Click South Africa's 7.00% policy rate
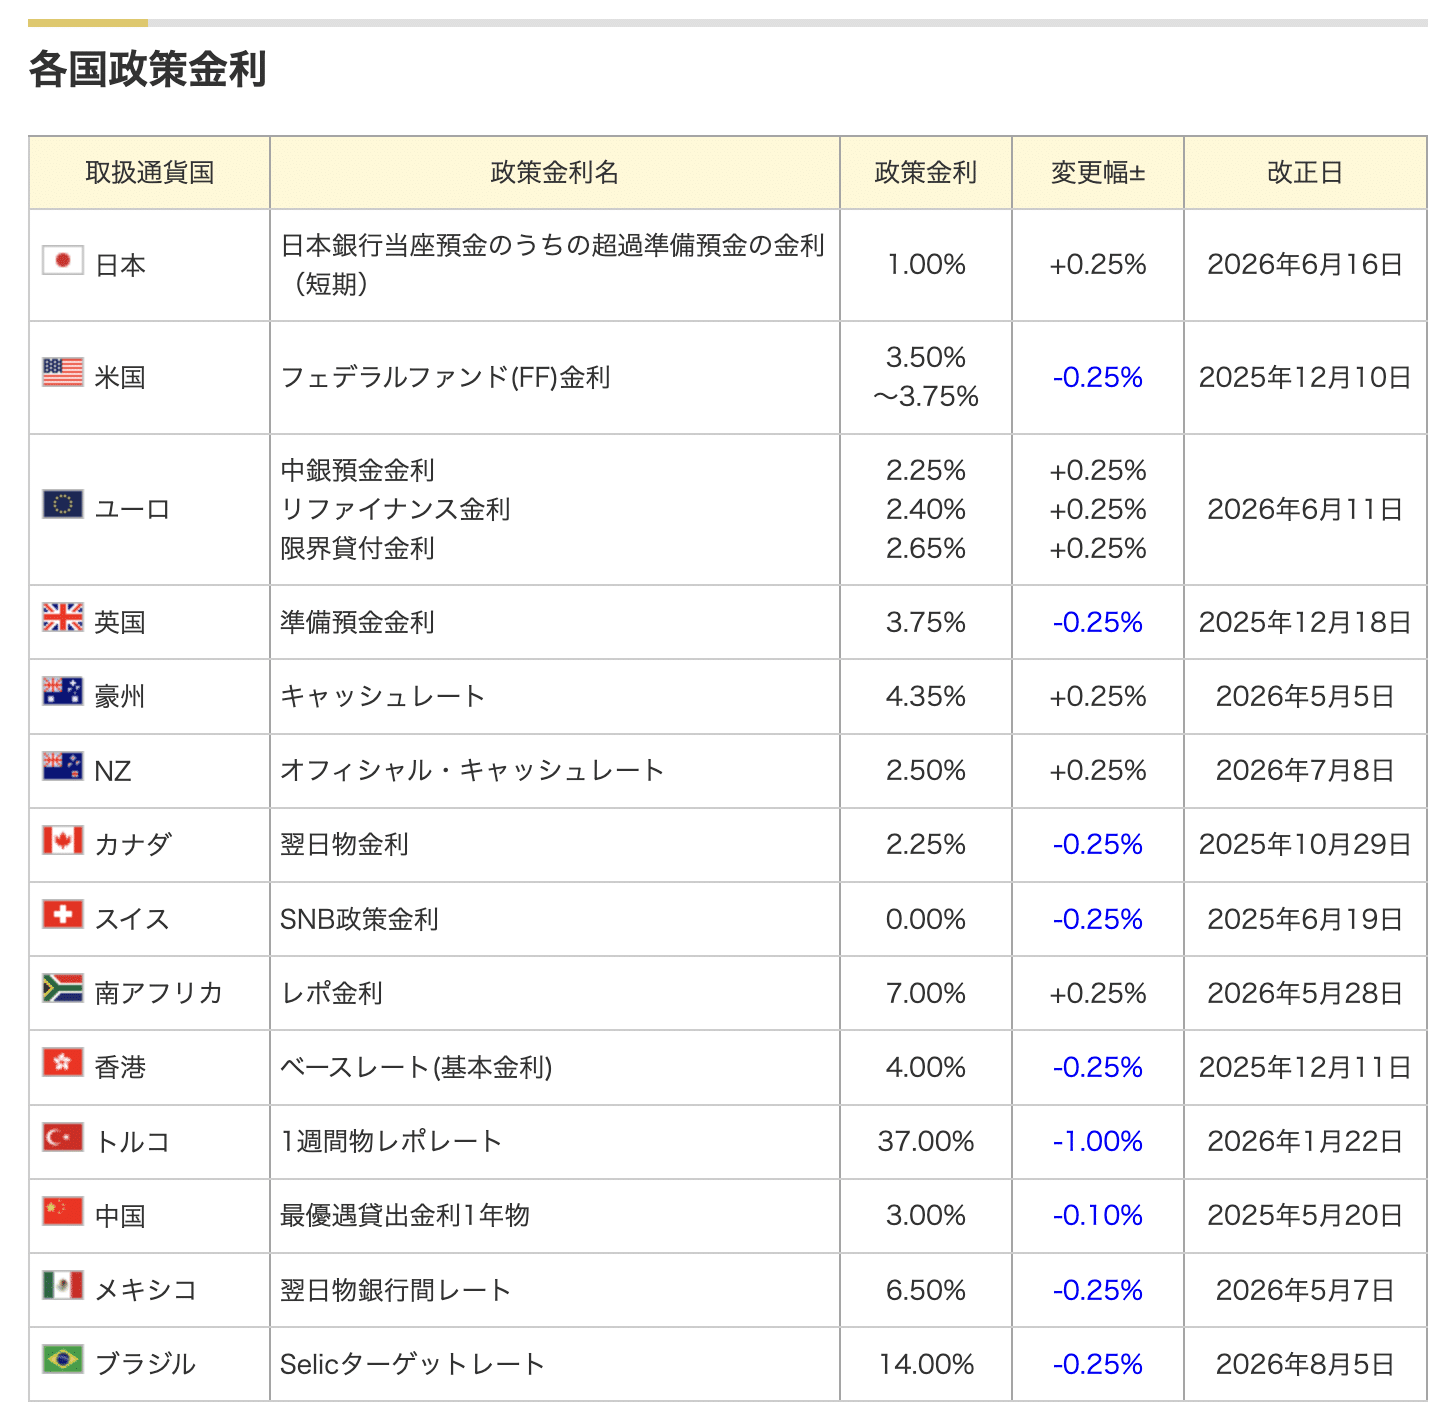This screenshot has height=1420, width=1454. [926, 993]
